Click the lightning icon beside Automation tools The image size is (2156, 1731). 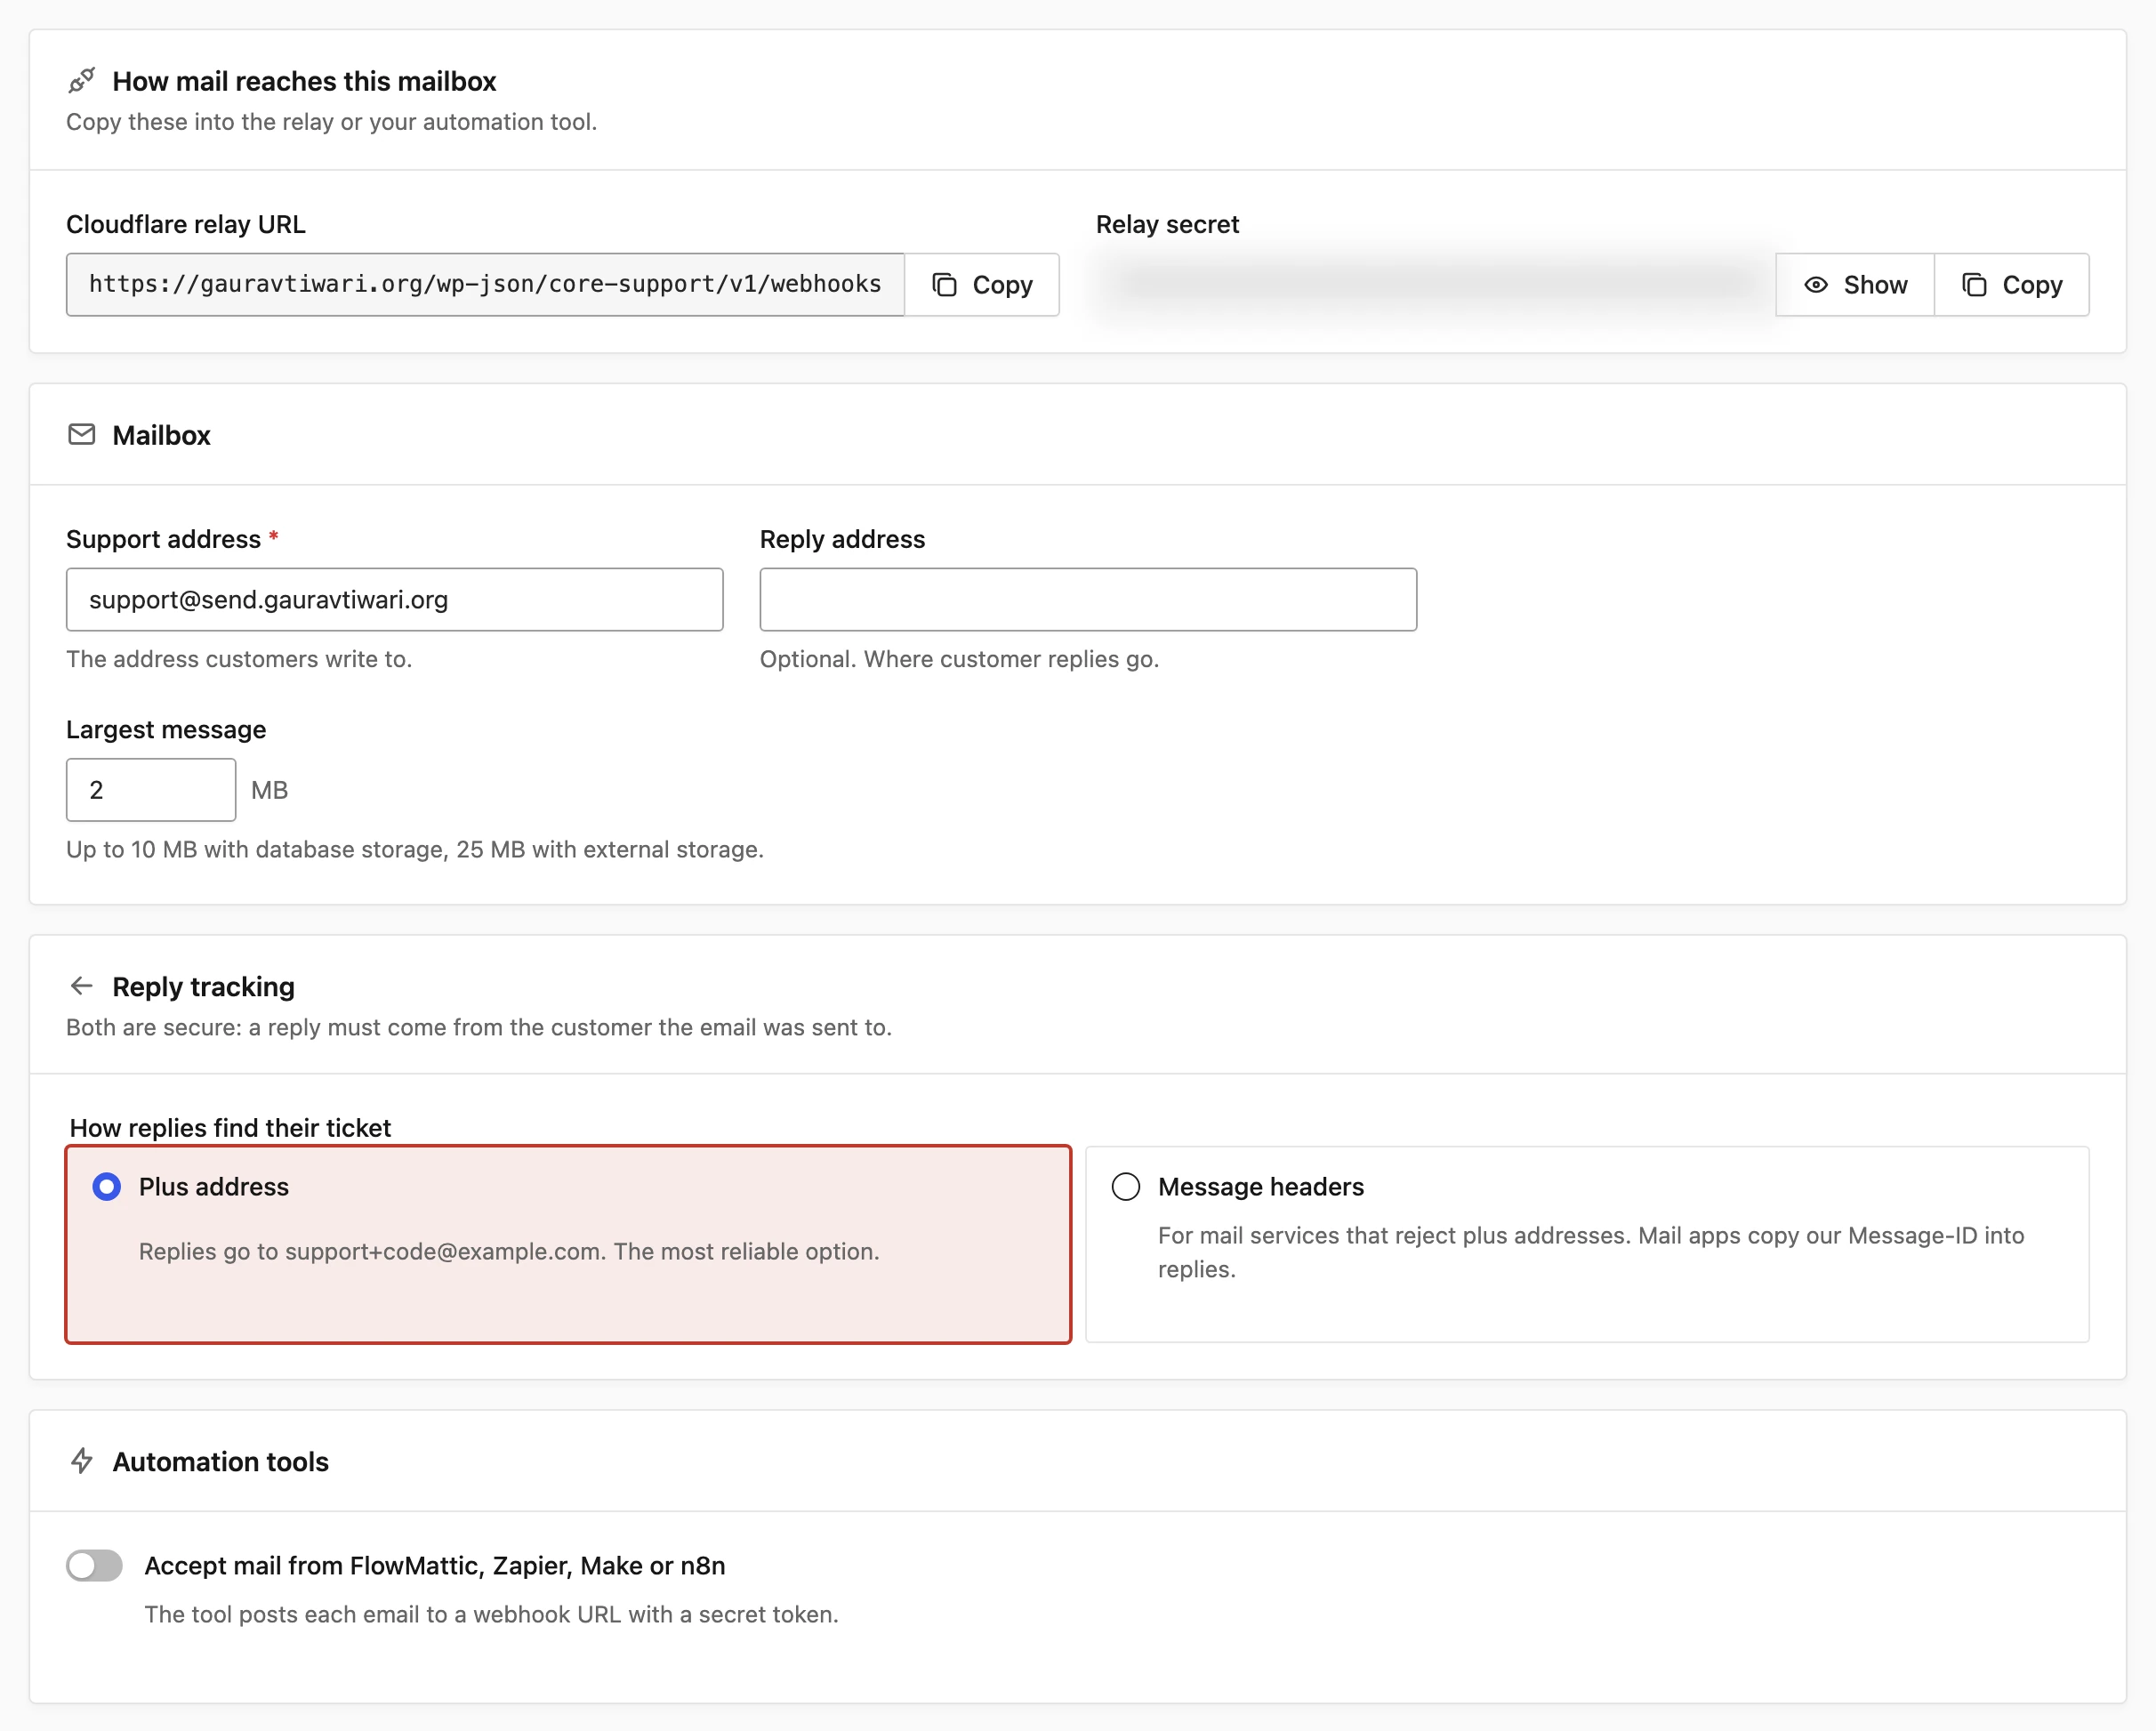(82, 1461)
